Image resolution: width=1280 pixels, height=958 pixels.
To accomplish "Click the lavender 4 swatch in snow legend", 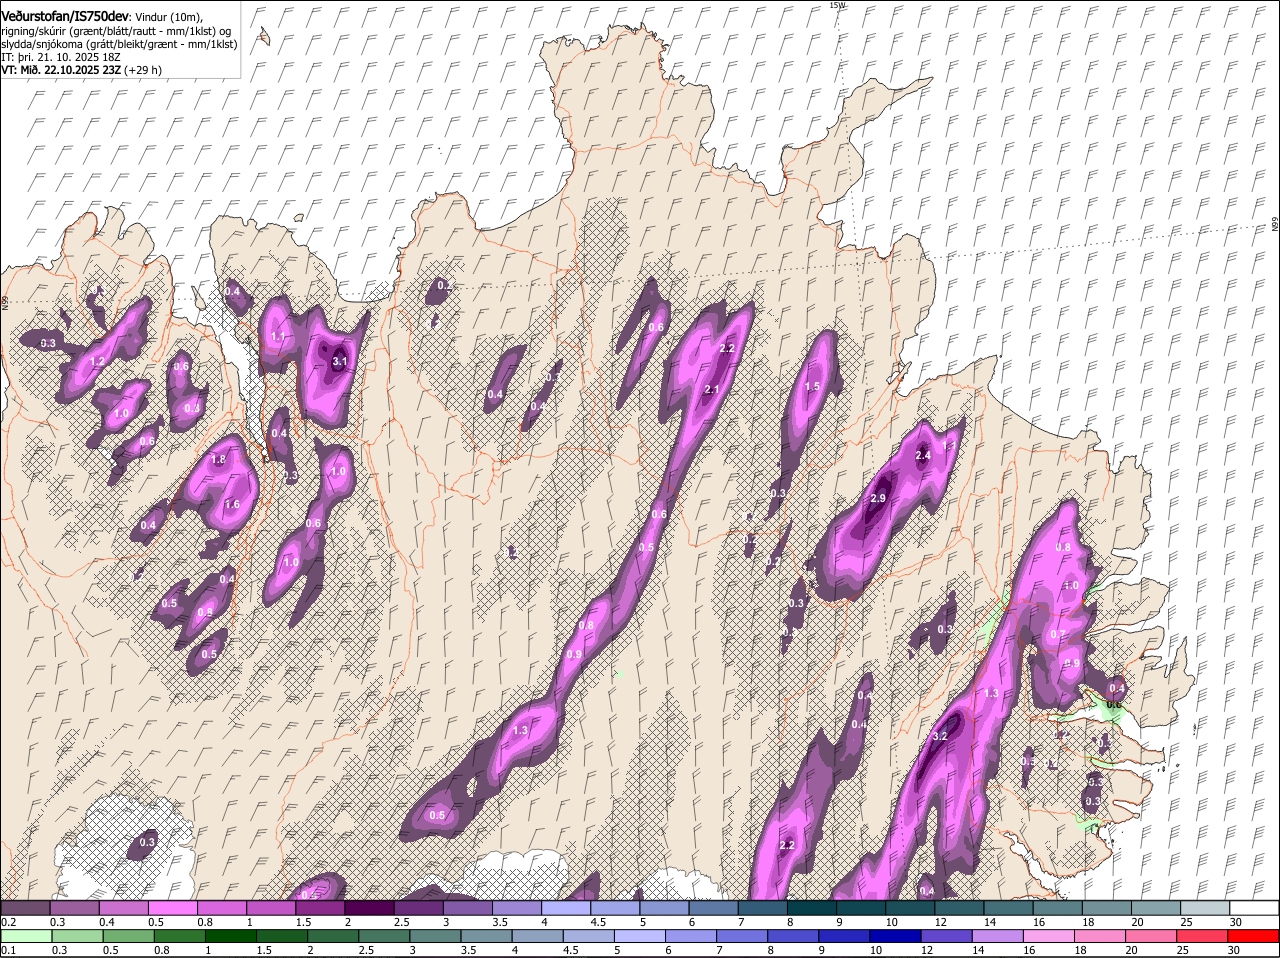I will click(x=566, y=908).
